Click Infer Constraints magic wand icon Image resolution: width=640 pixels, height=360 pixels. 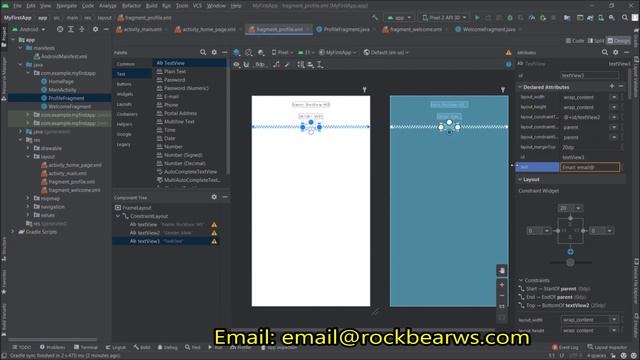[287, 64]
